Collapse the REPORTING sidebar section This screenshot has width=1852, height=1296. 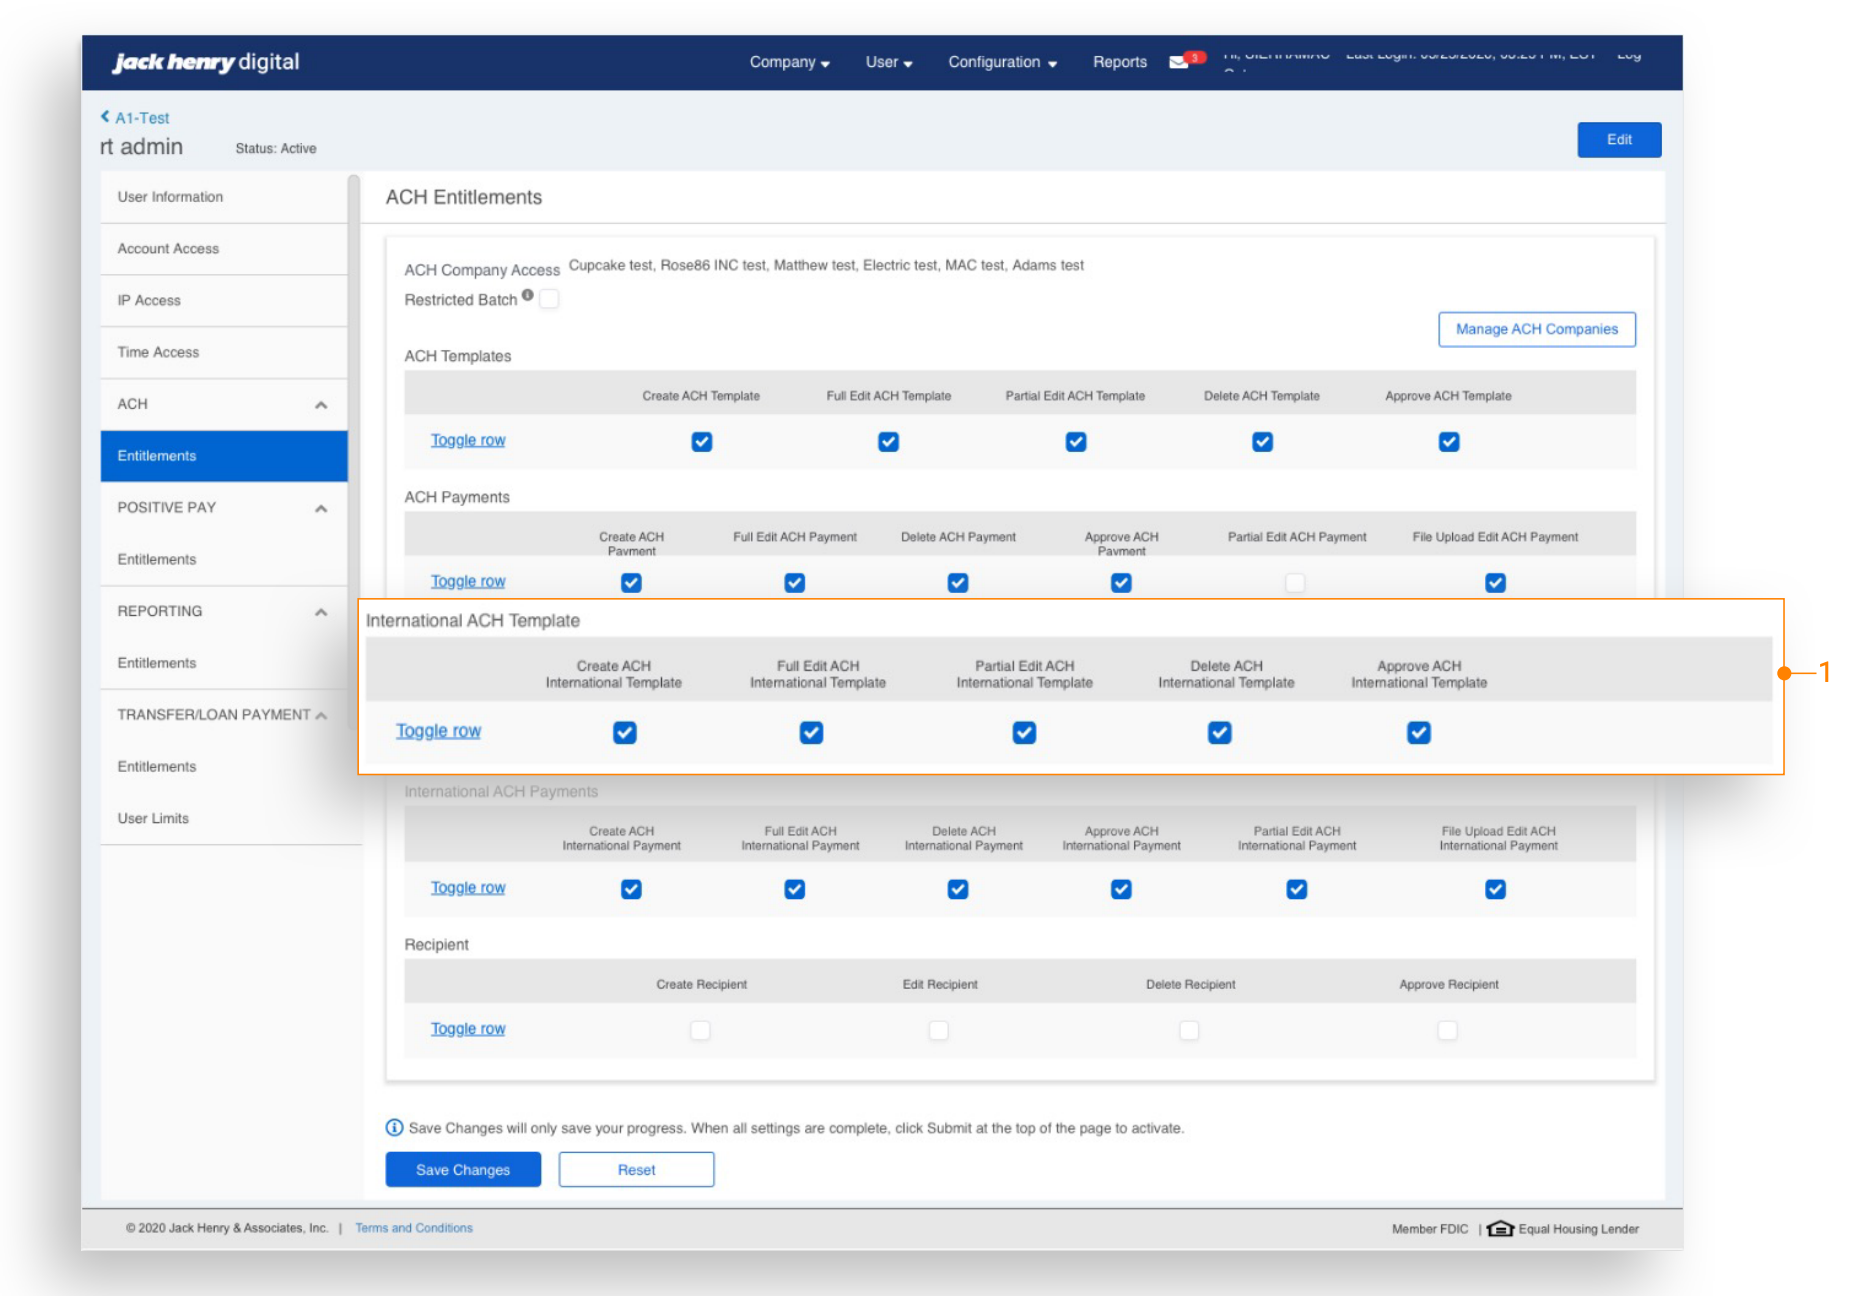(321, 612)
